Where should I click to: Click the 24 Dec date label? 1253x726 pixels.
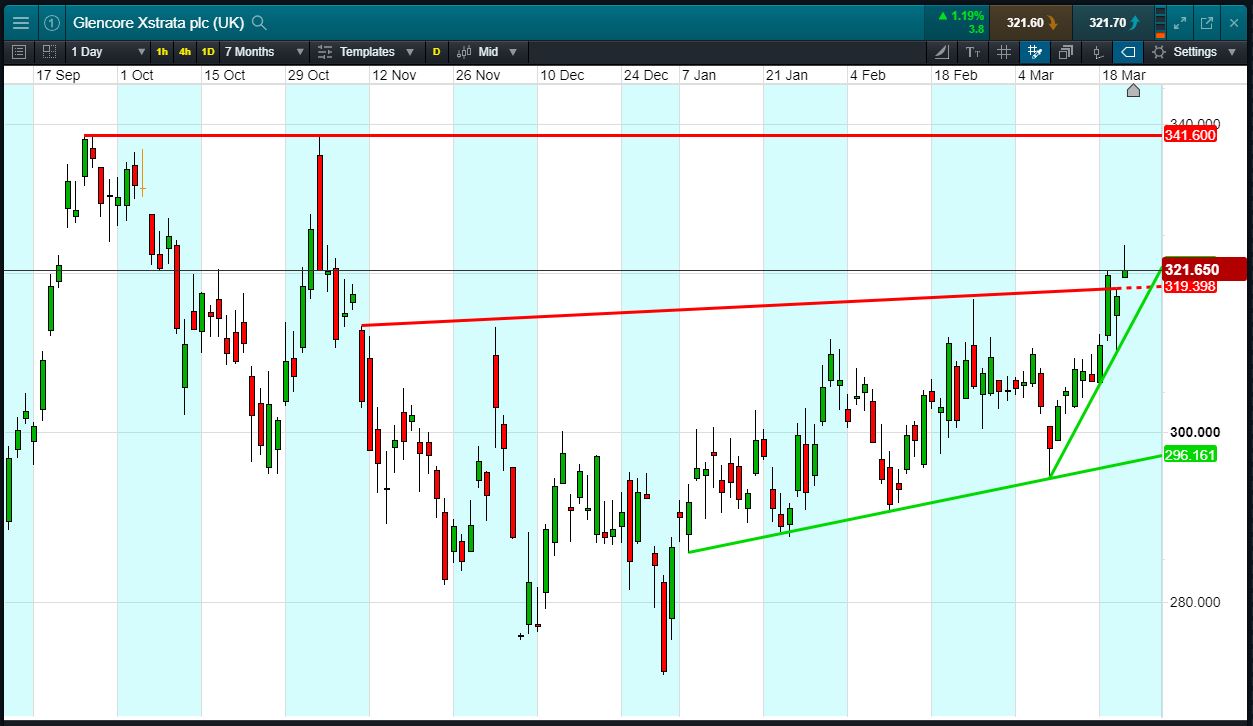tap(645, 75)
